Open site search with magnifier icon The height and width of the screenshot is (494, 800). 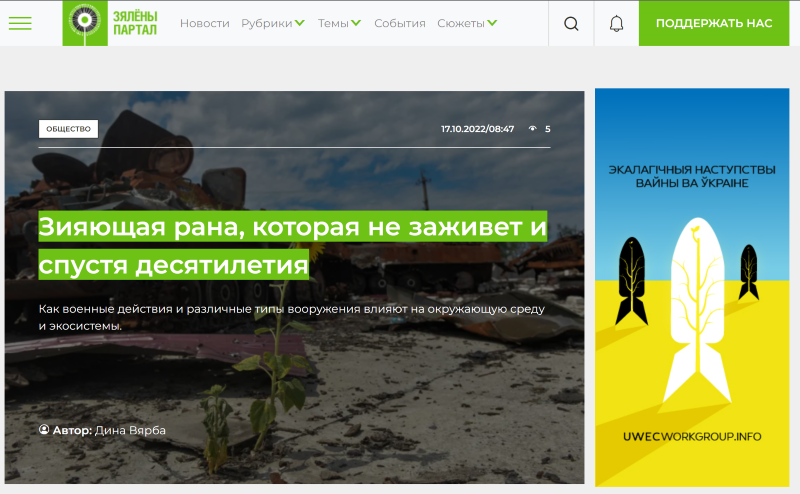click(x=571, y=23)
